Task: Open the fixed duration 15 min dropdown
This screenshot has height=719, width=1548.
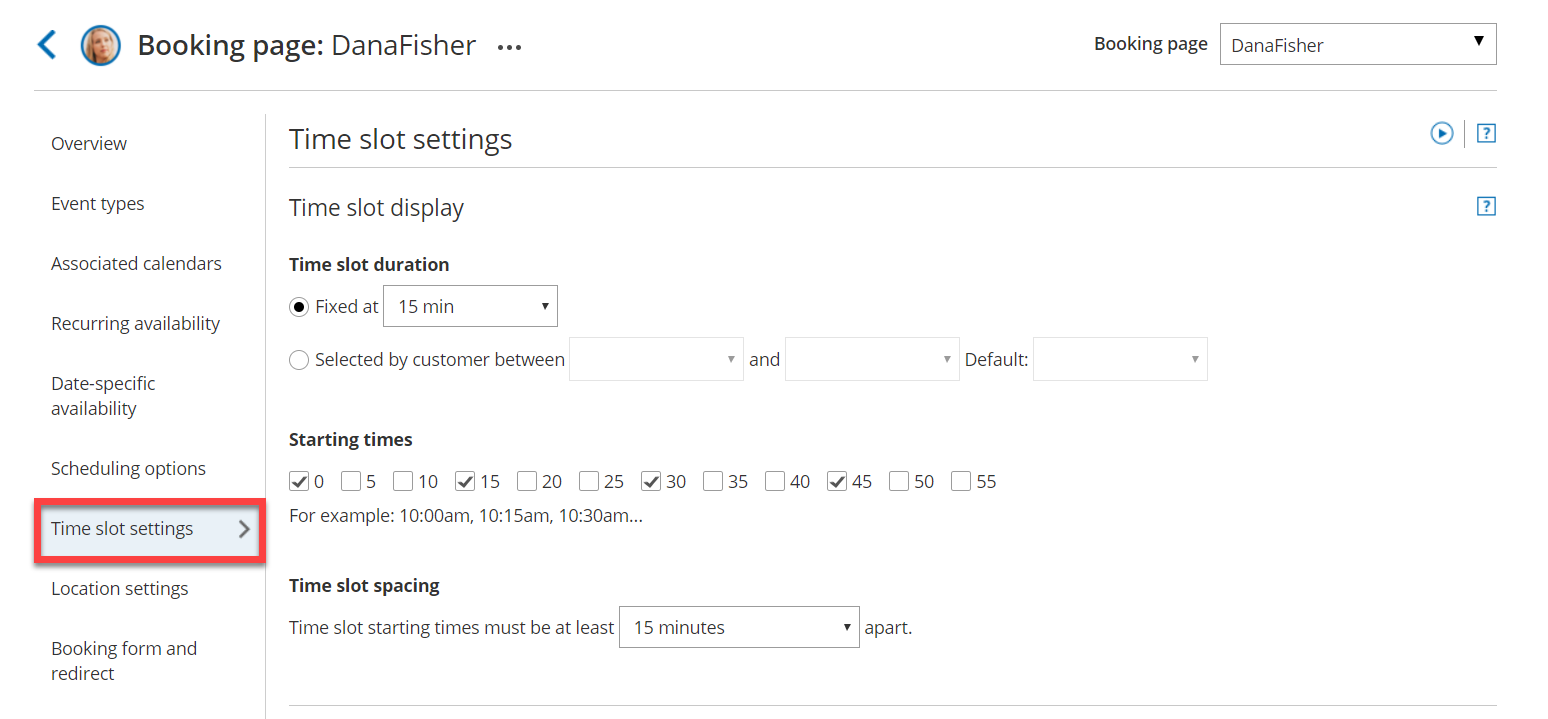Action: click(470, 307)
